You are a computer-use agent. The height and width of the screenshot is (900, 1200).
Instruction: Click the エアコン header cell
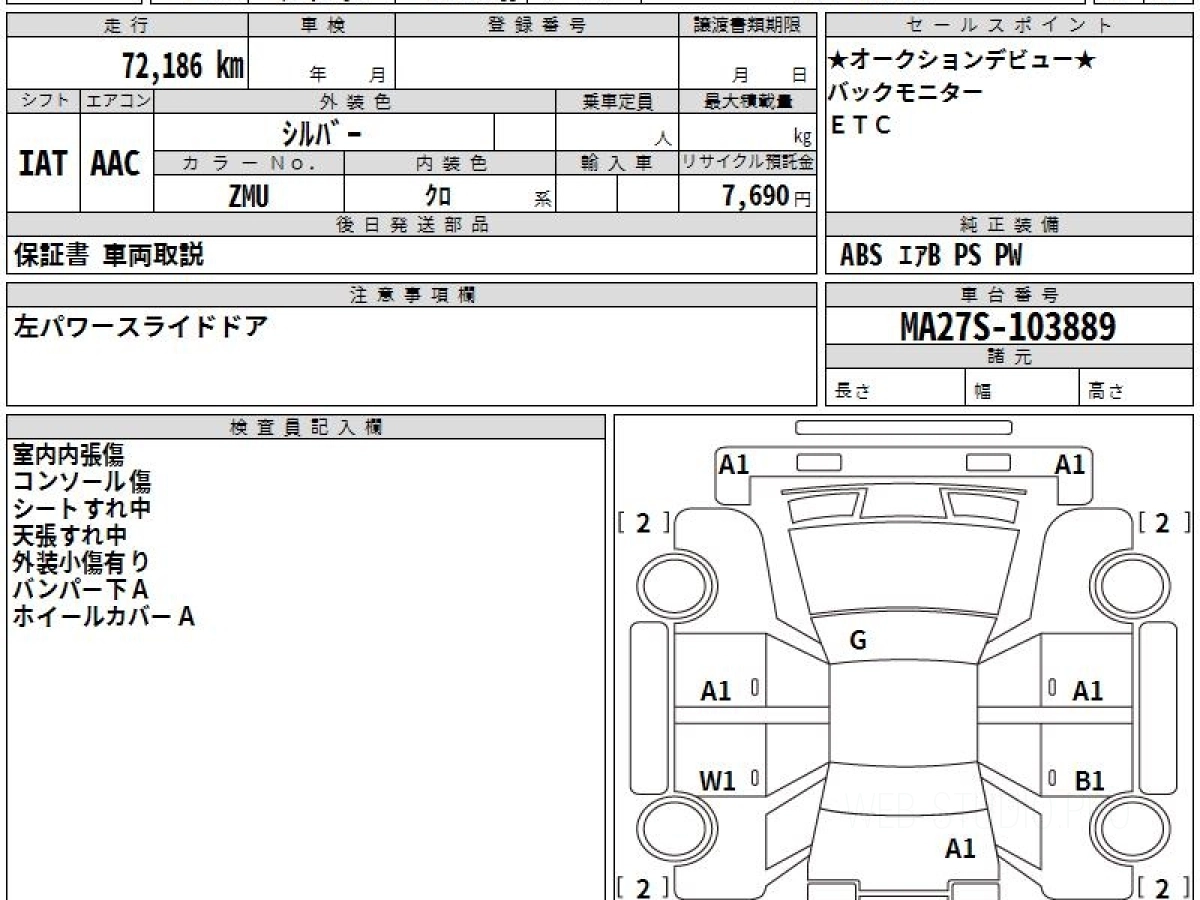[117, 101]
